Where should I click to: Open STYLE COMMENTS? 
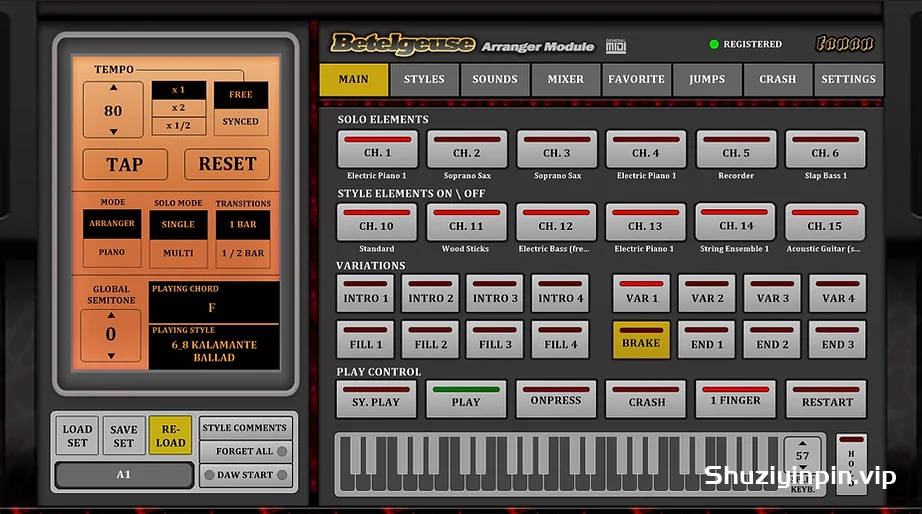(x=245, y=428)
